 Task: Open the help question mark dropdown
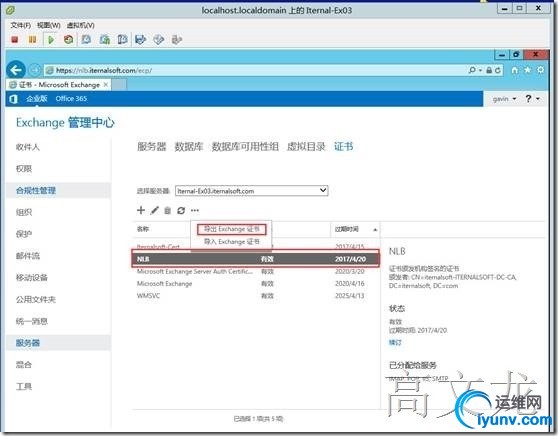tap(532, 99)
